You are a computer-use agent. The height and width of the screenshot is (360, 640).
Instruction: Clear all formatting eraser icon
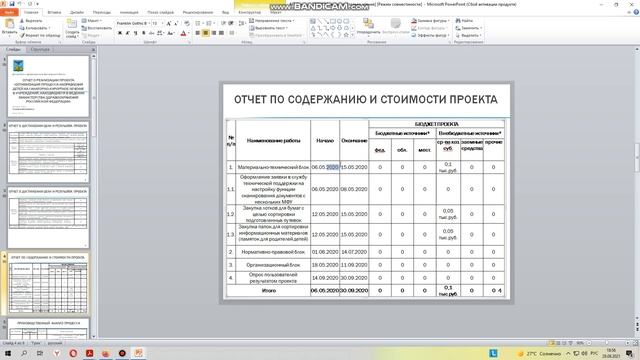pyautogui.click(x=187, y=23)
